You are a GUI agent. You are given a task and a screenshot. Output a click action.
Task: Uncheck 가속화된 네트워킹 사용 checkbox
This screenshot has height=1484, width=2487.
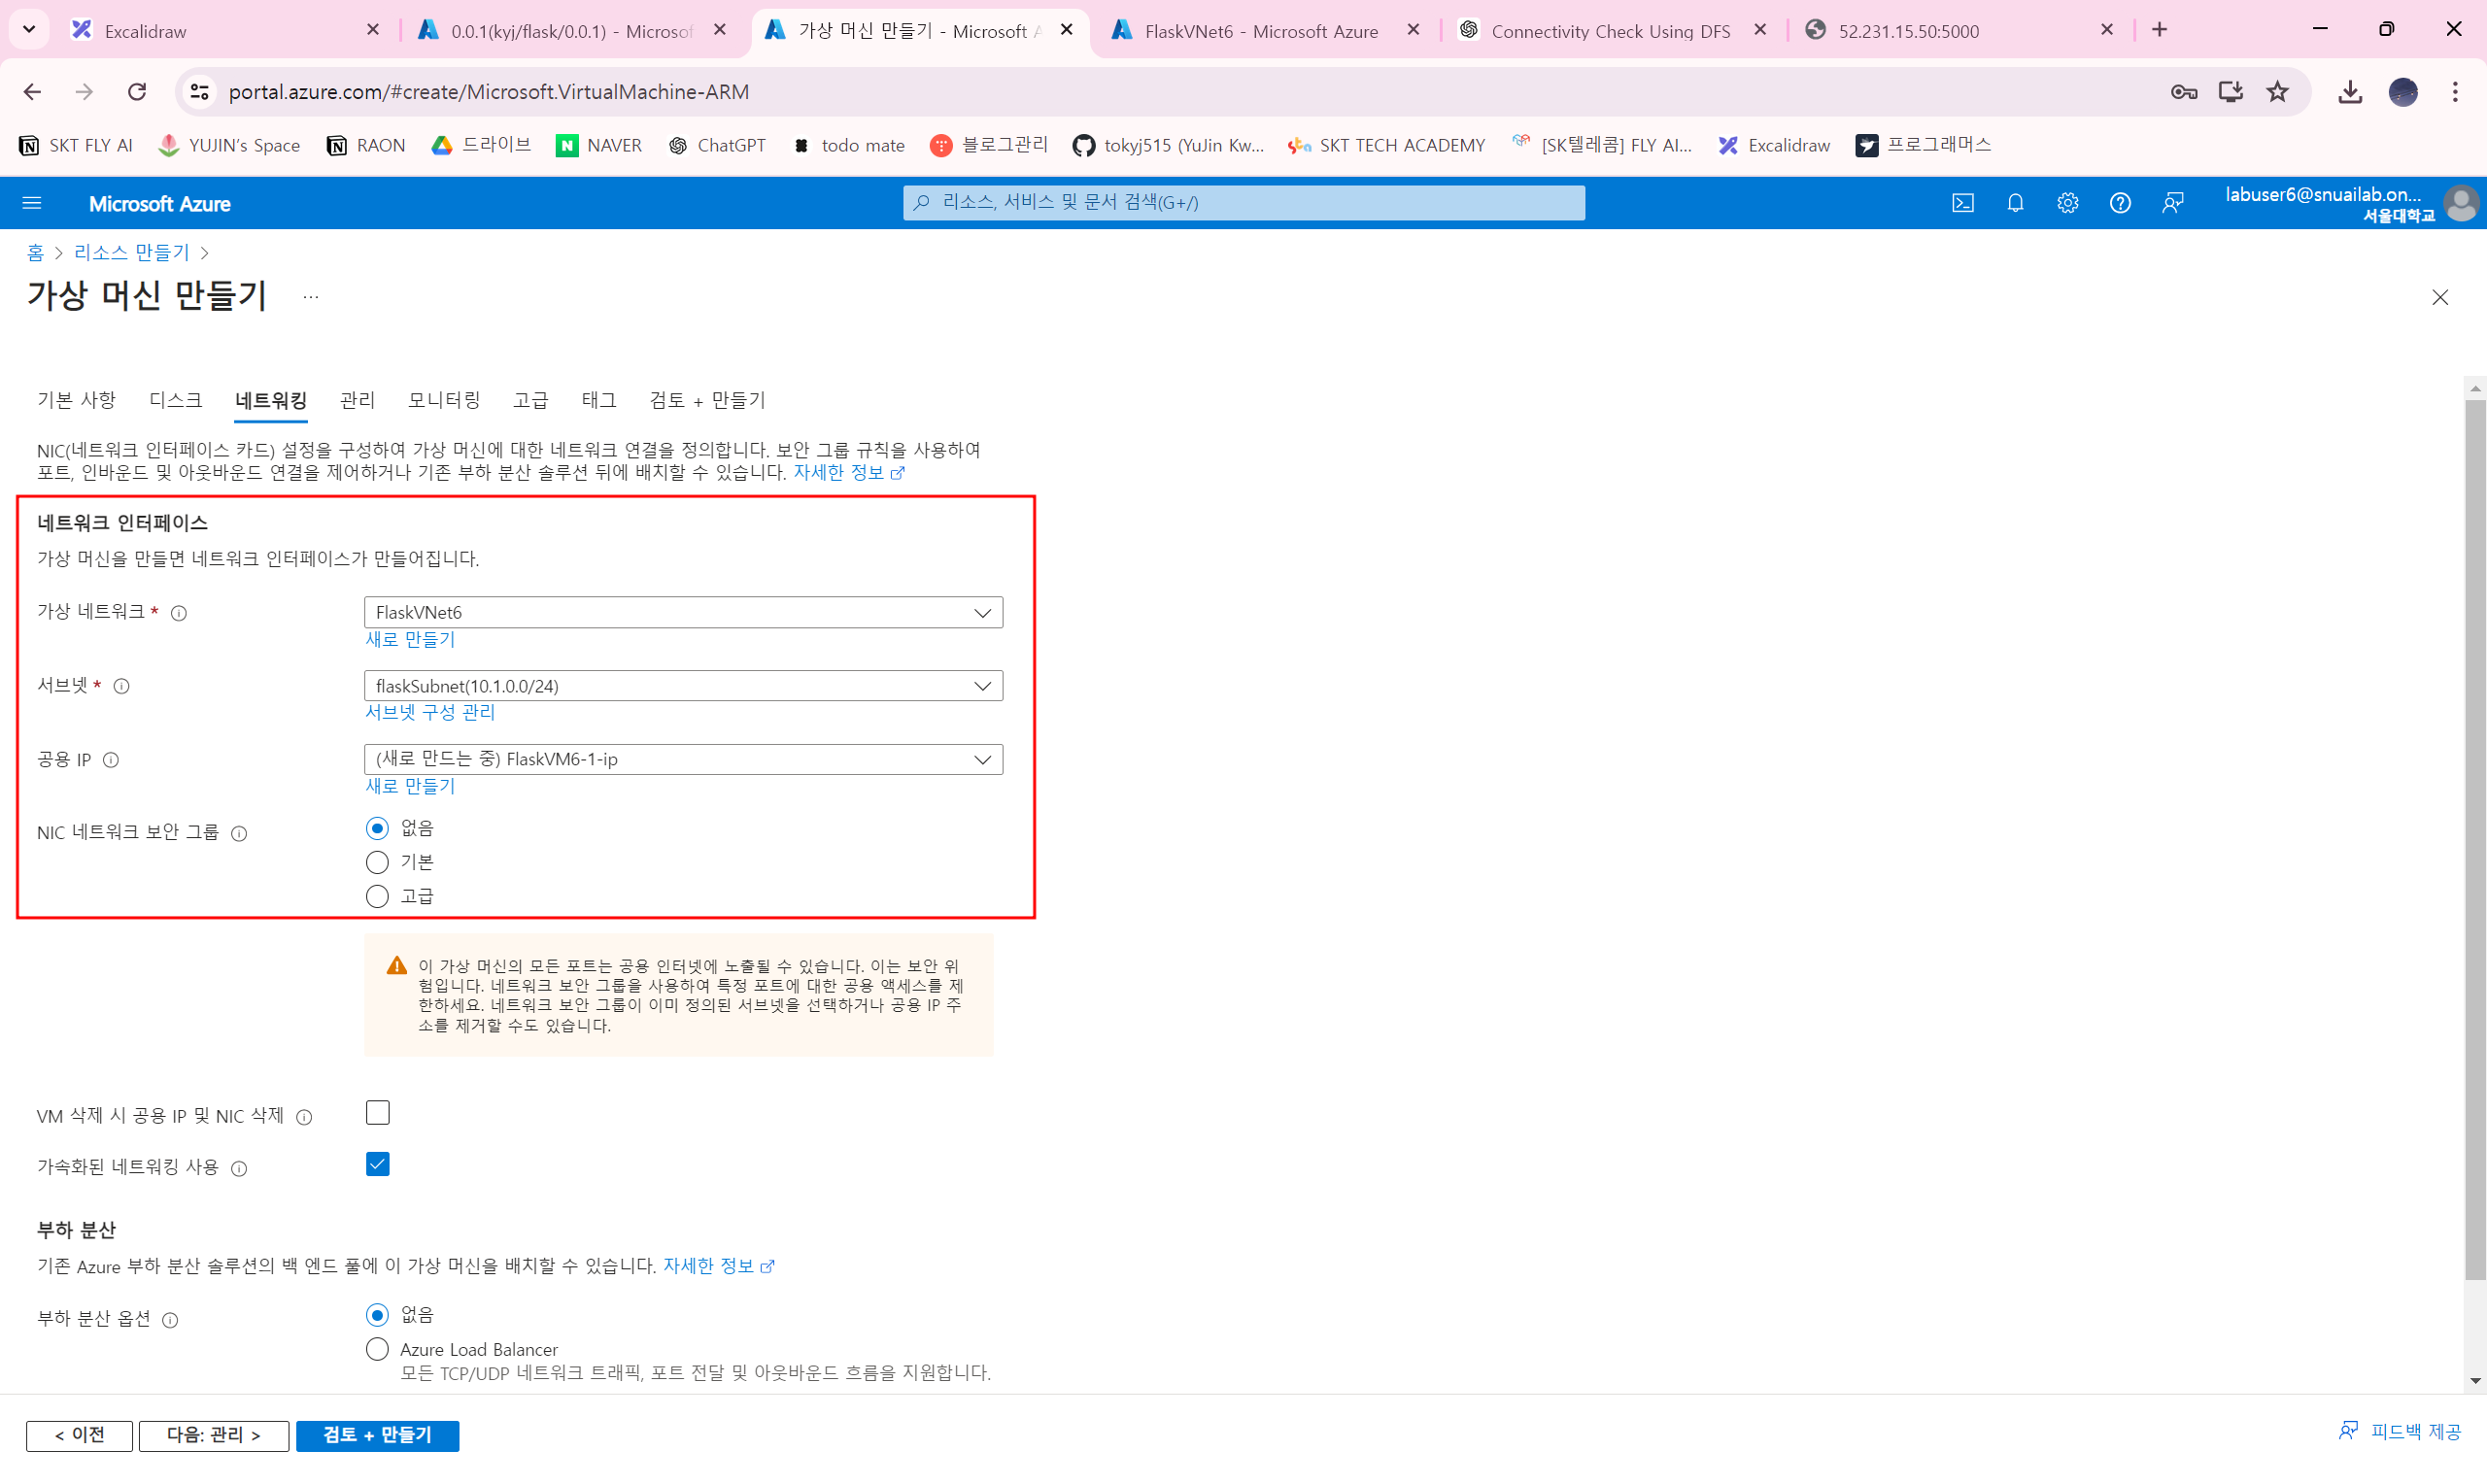(377, 1165)
